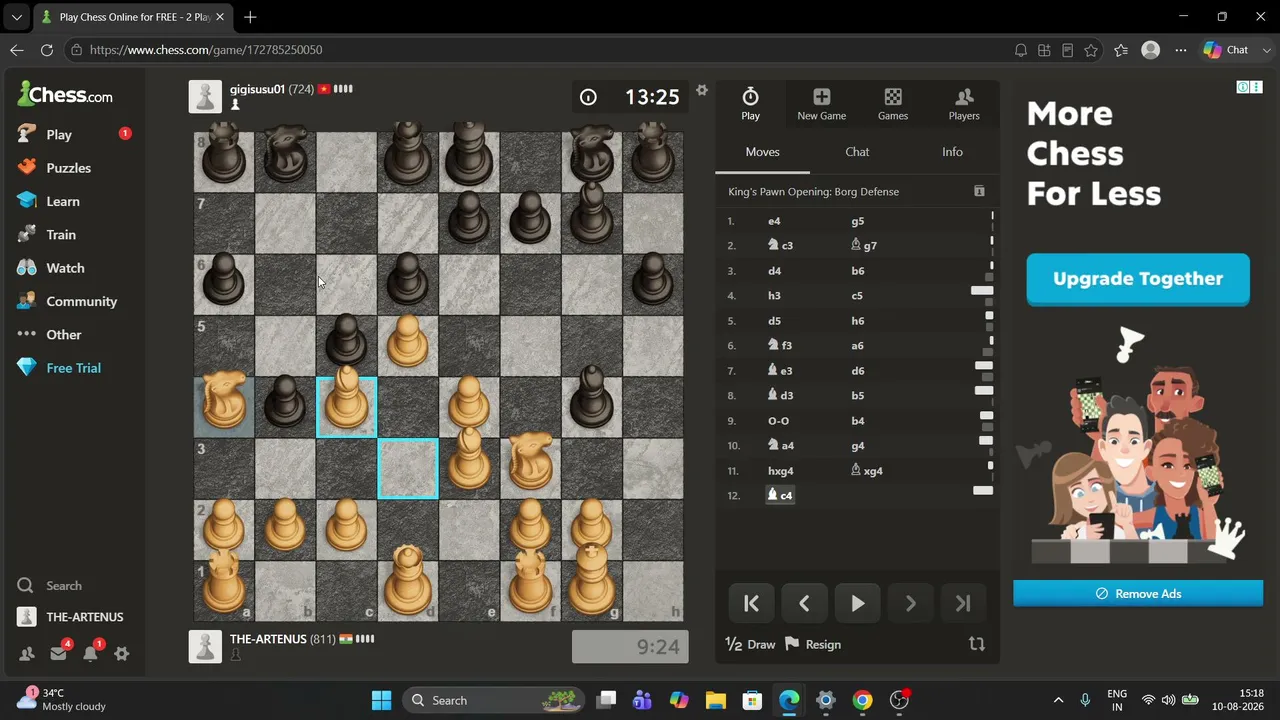1280x720 pixels.
Task: Open the Edge profile avatar
Action: pos(1151,50)
